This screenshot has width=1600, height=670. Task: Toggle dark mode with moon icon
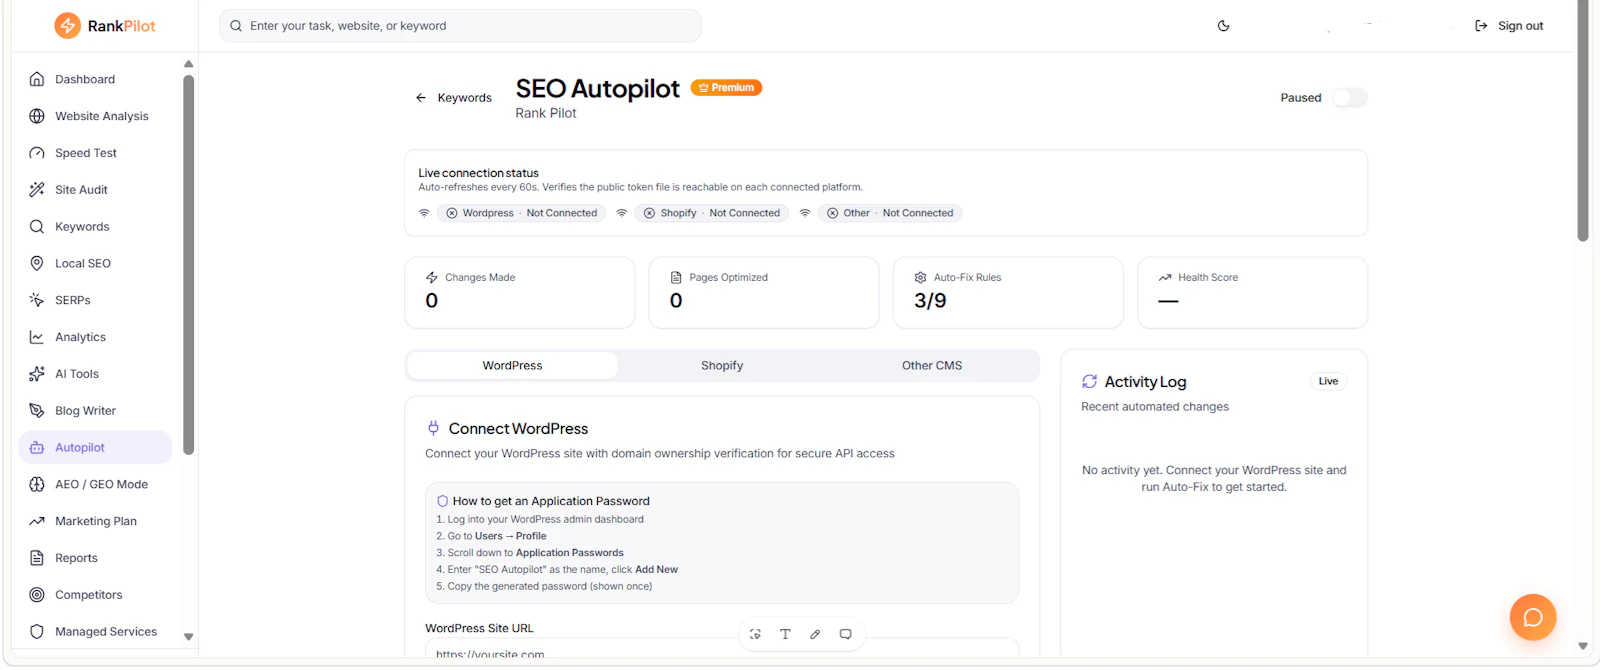click(x=1223, y=26)
